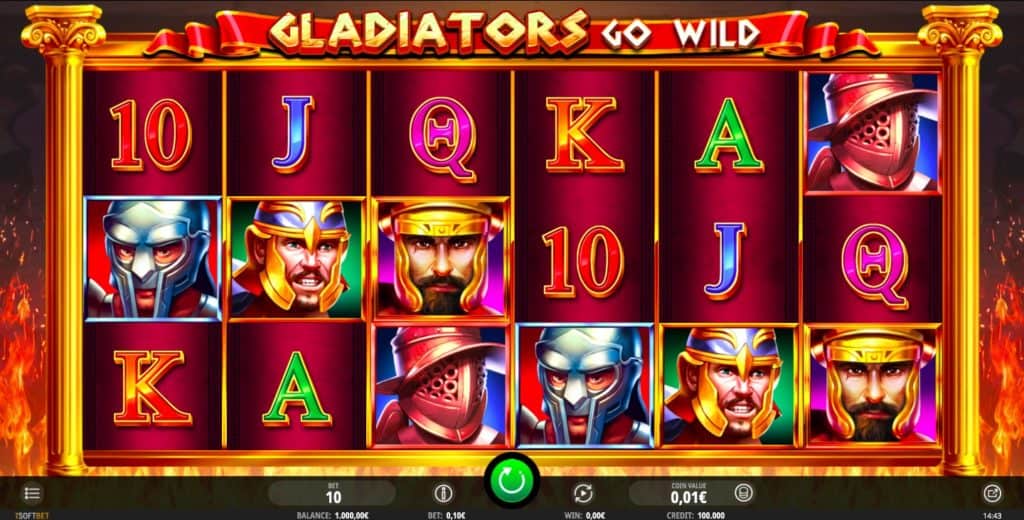Click the pink Q symbol in third reel top

[x=443, y=139]
